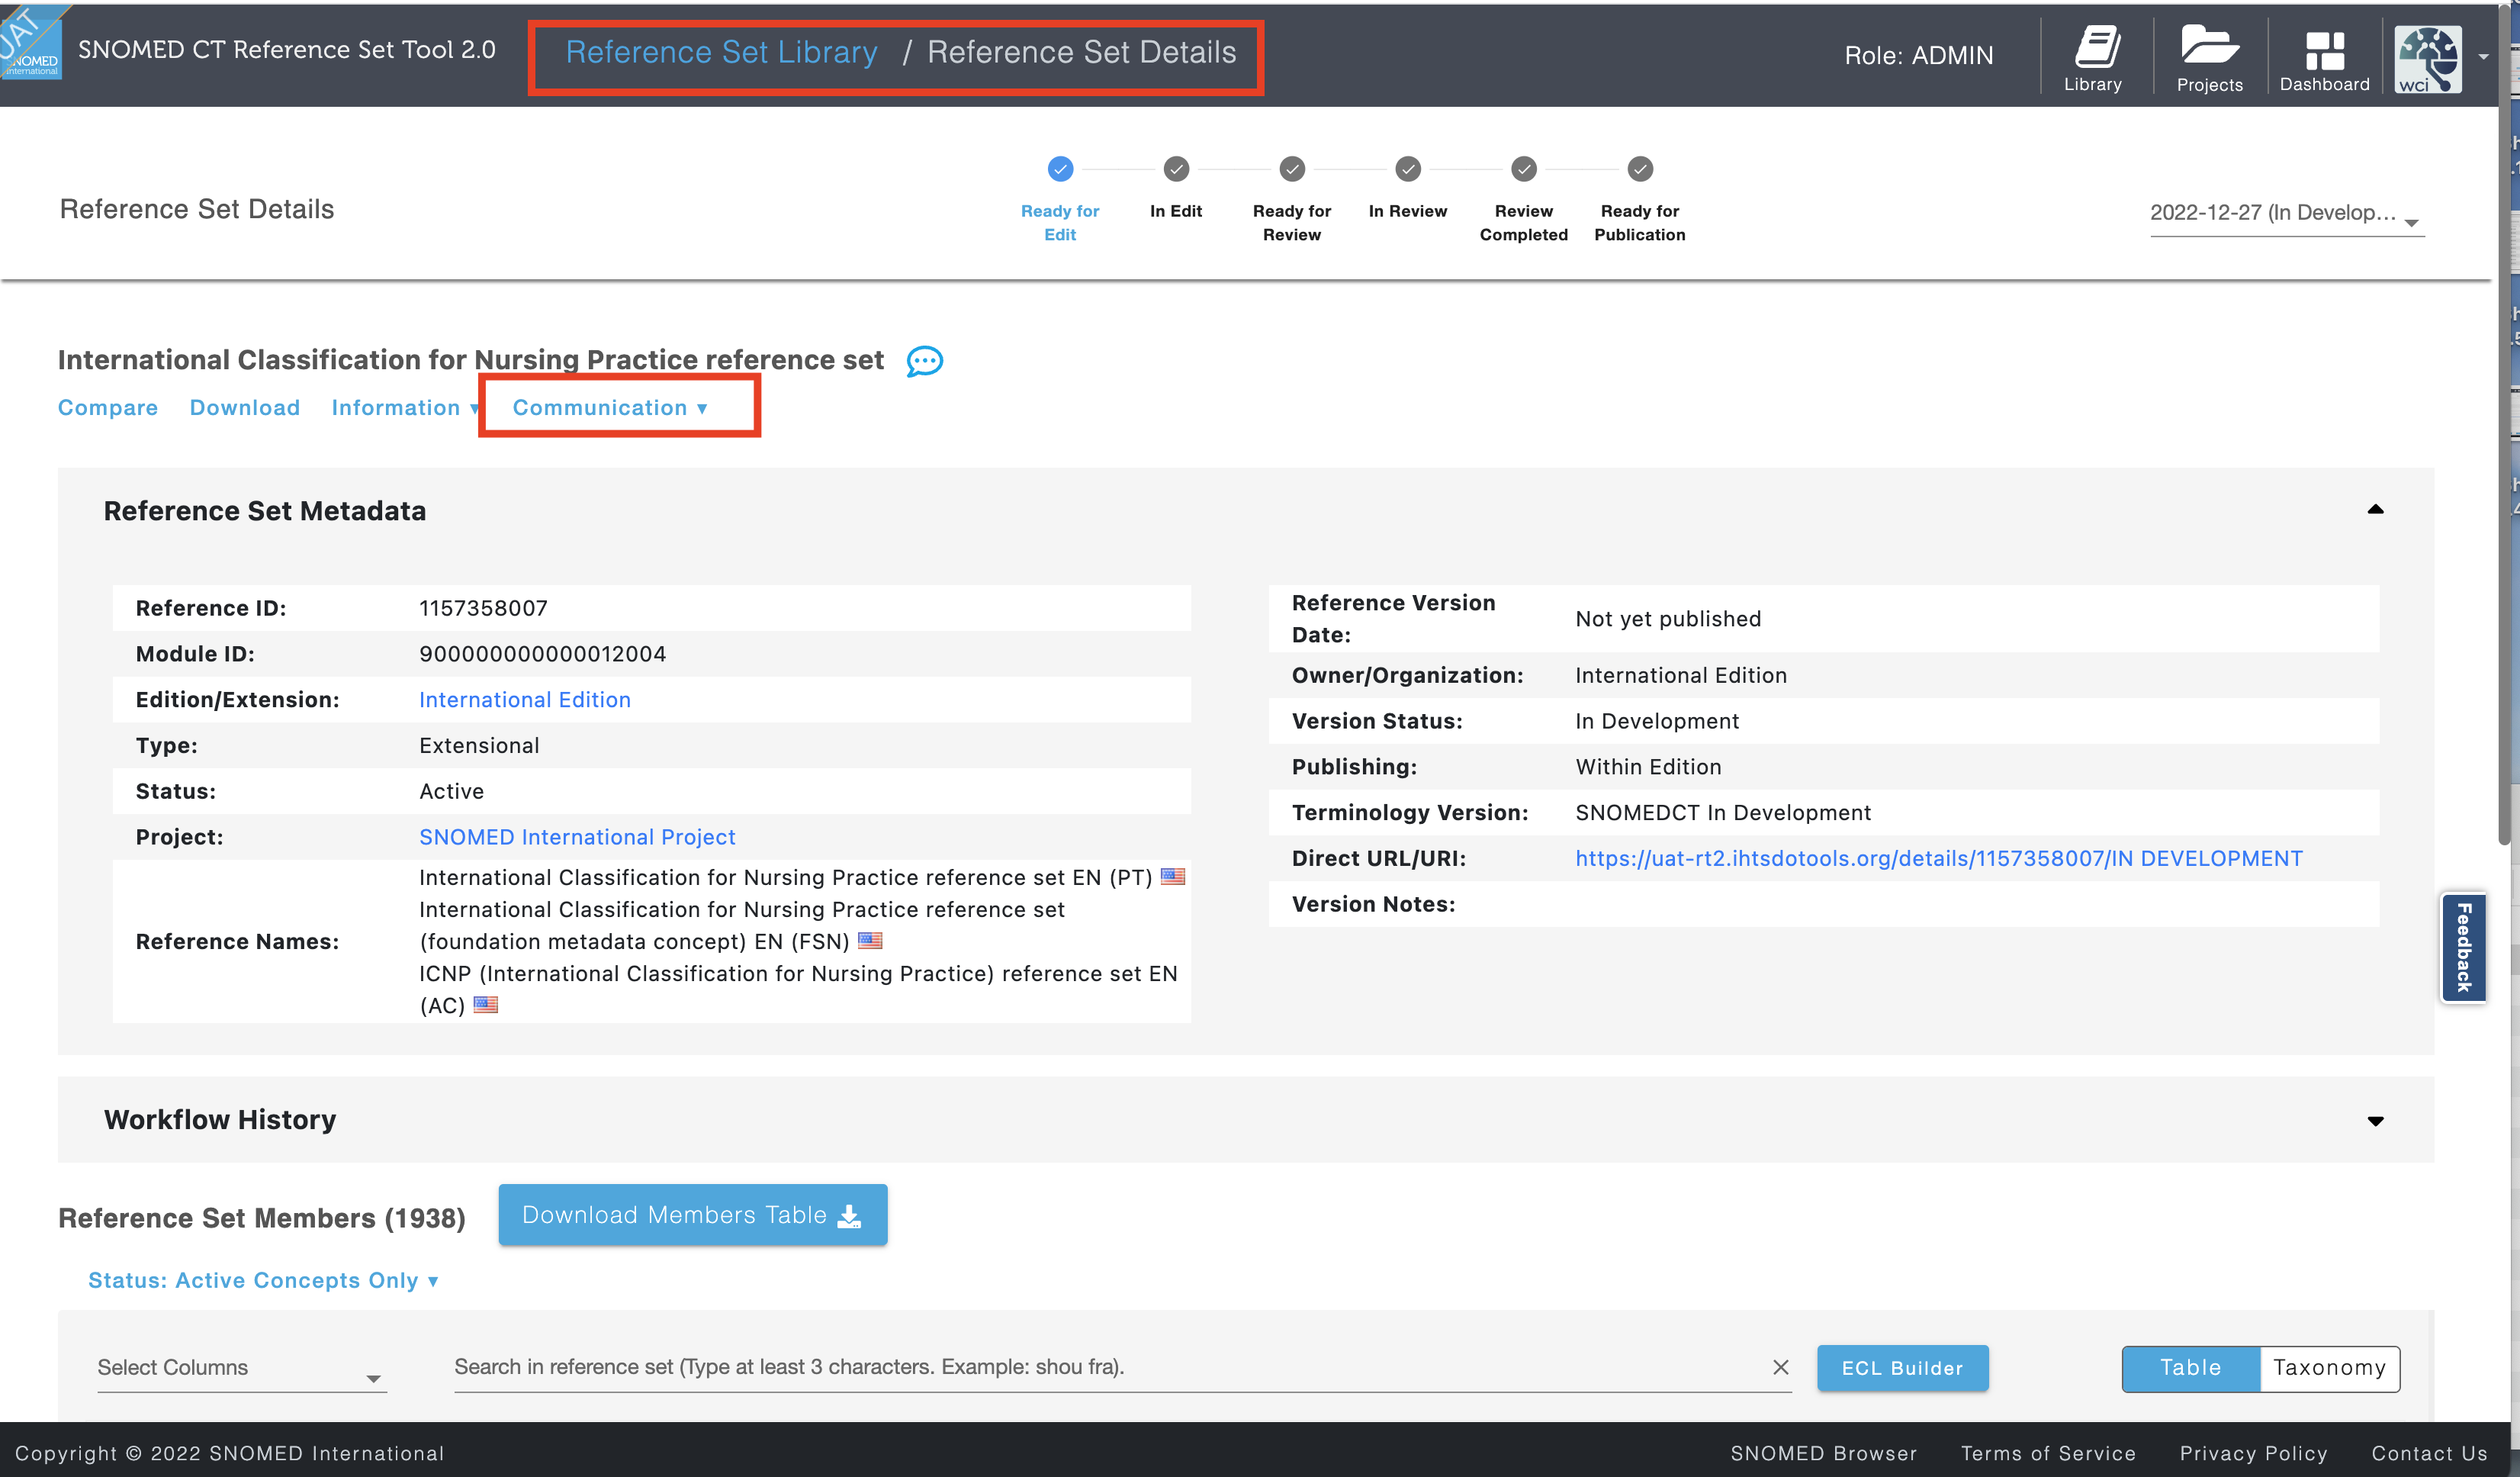The height and width of the screenshot is (1477, 2520).
Task: Click Download Members Table button
Action: point(692,1215)
